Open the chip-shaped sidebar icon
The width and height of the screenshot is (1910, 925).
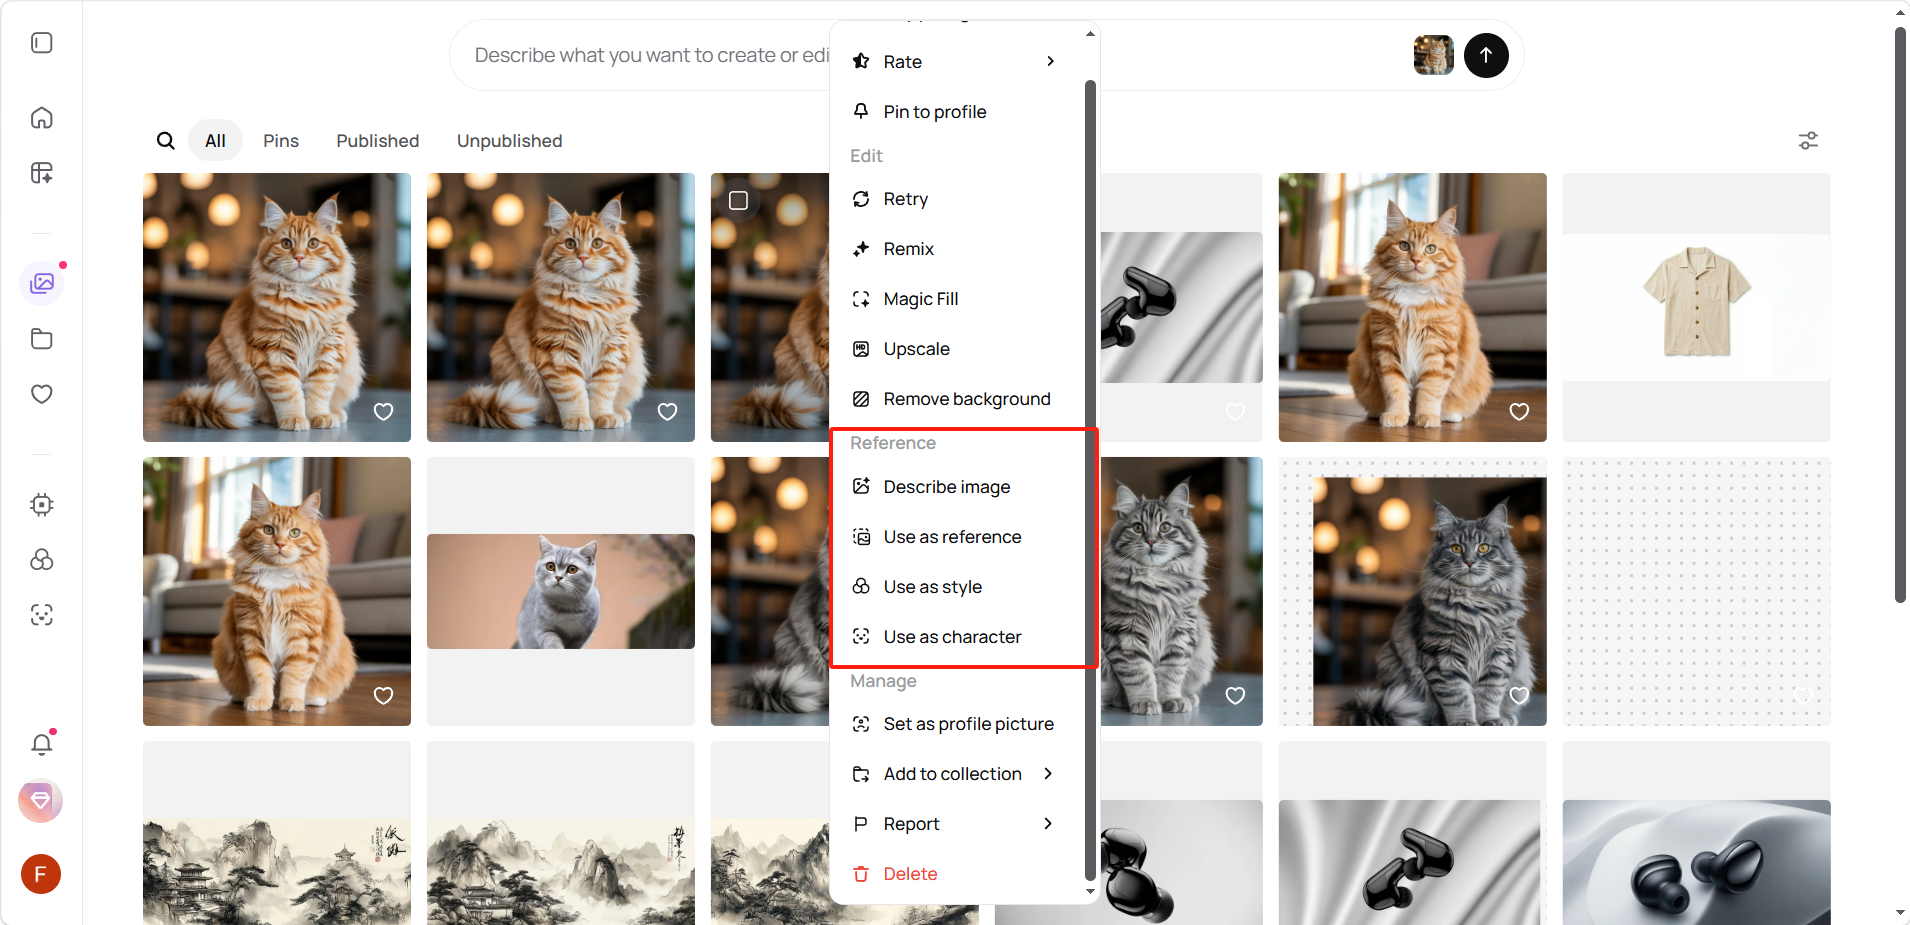[x=42, y=505]
